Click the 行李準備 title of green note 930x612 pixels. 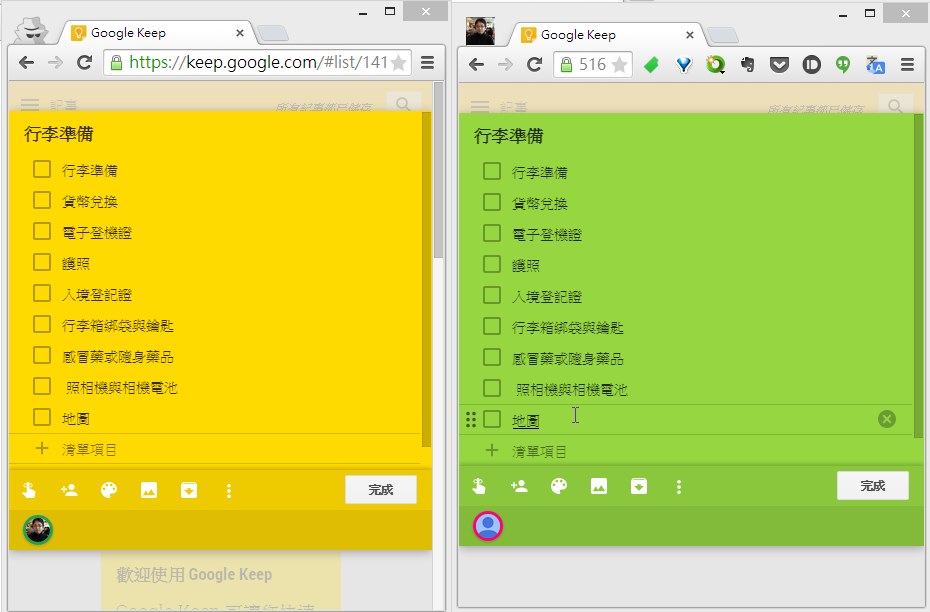[x=509, y=136]
